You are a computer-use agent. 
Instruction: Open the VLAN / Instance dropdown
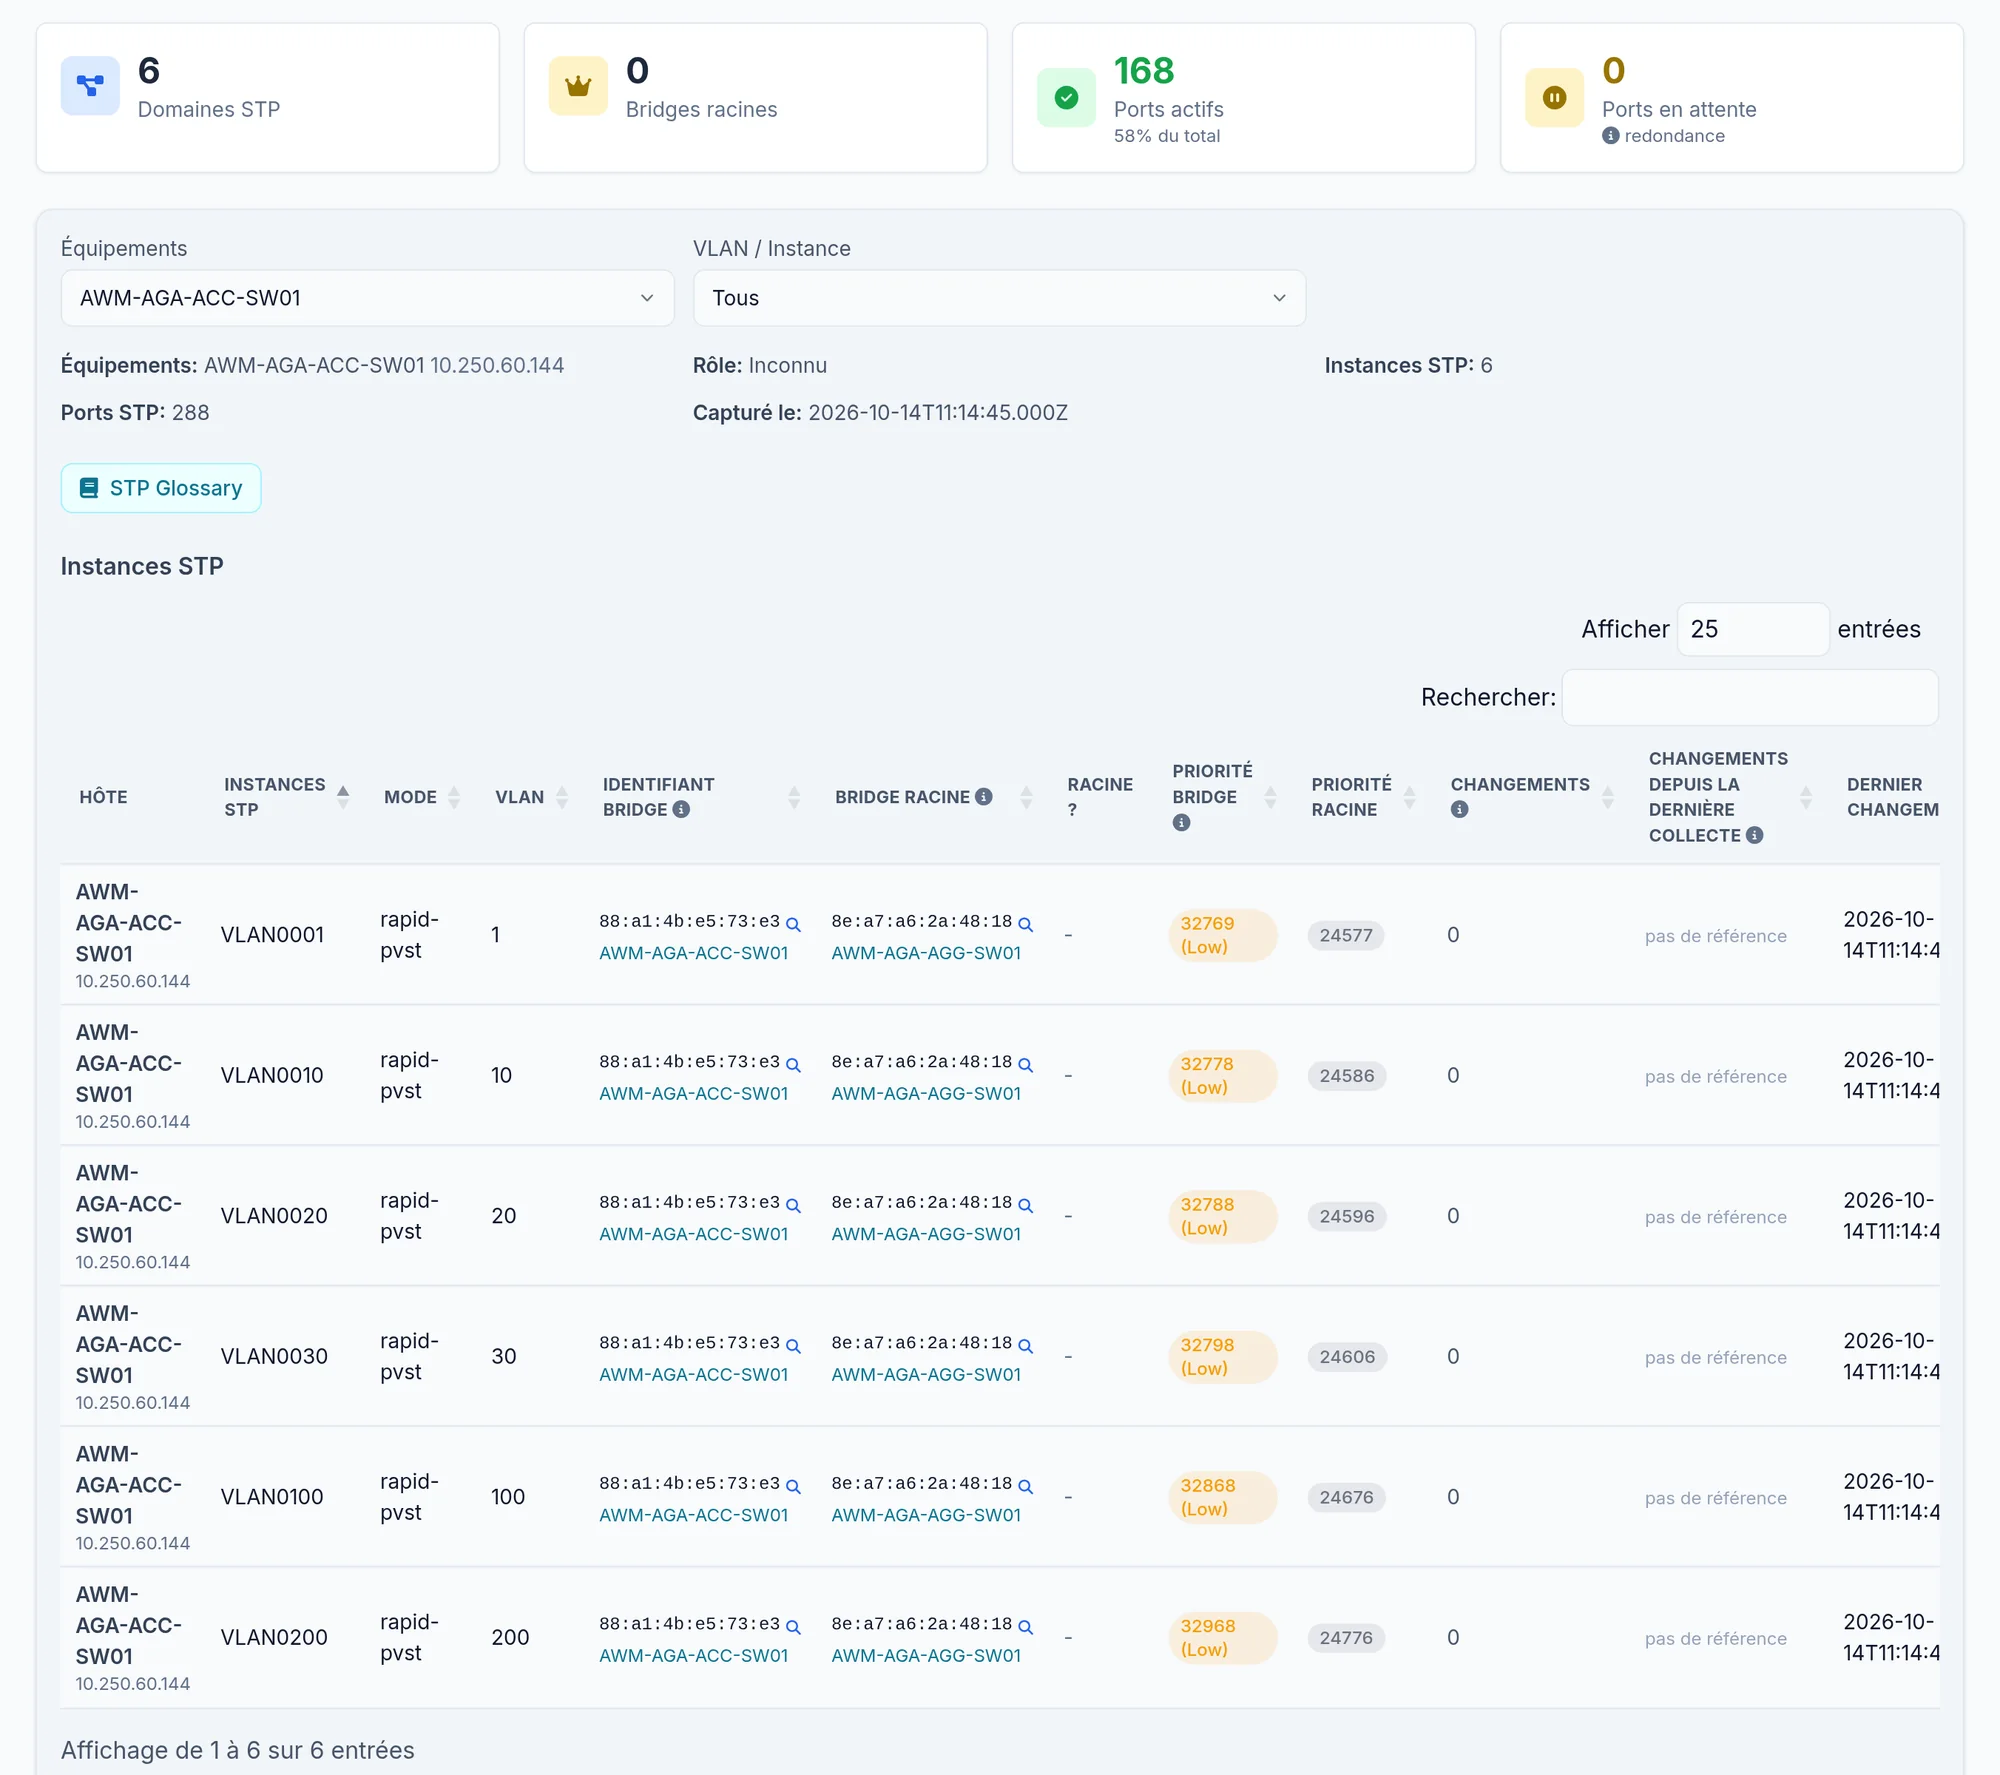pyautogui.click(x=999, y=298)
